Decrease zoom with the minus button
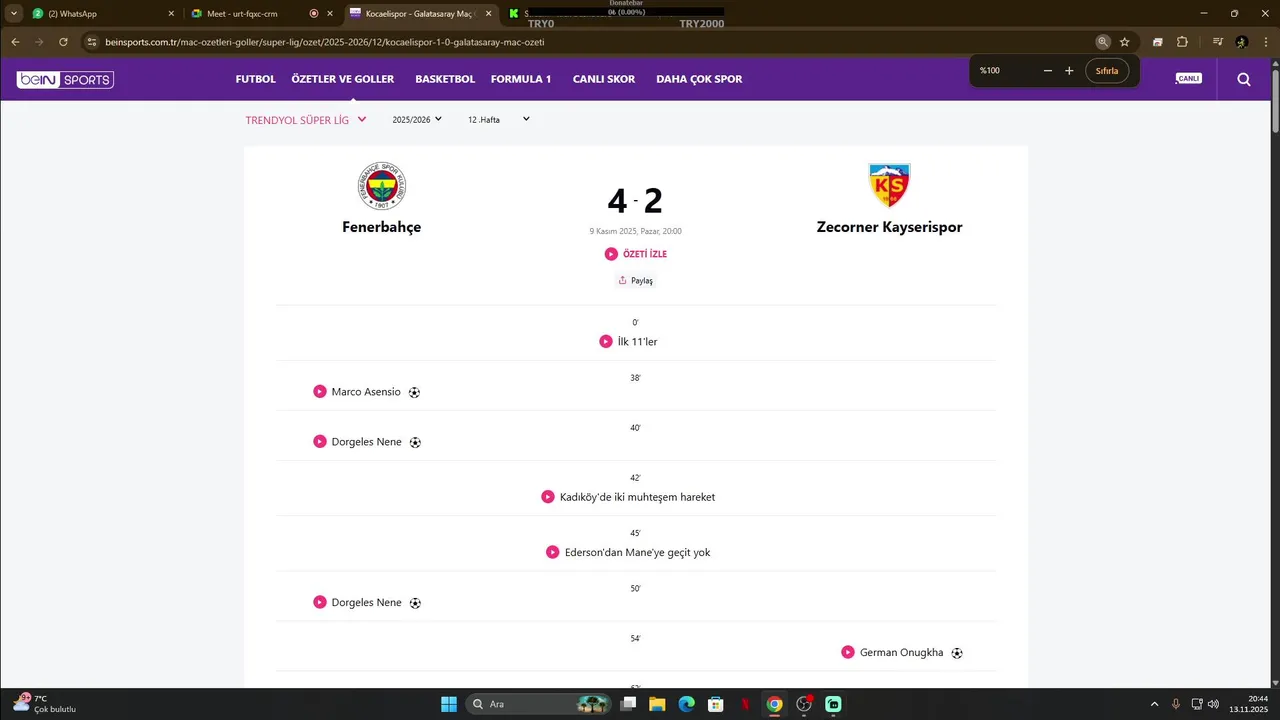The image size is (1280, 720). [x=1047, y=71]
